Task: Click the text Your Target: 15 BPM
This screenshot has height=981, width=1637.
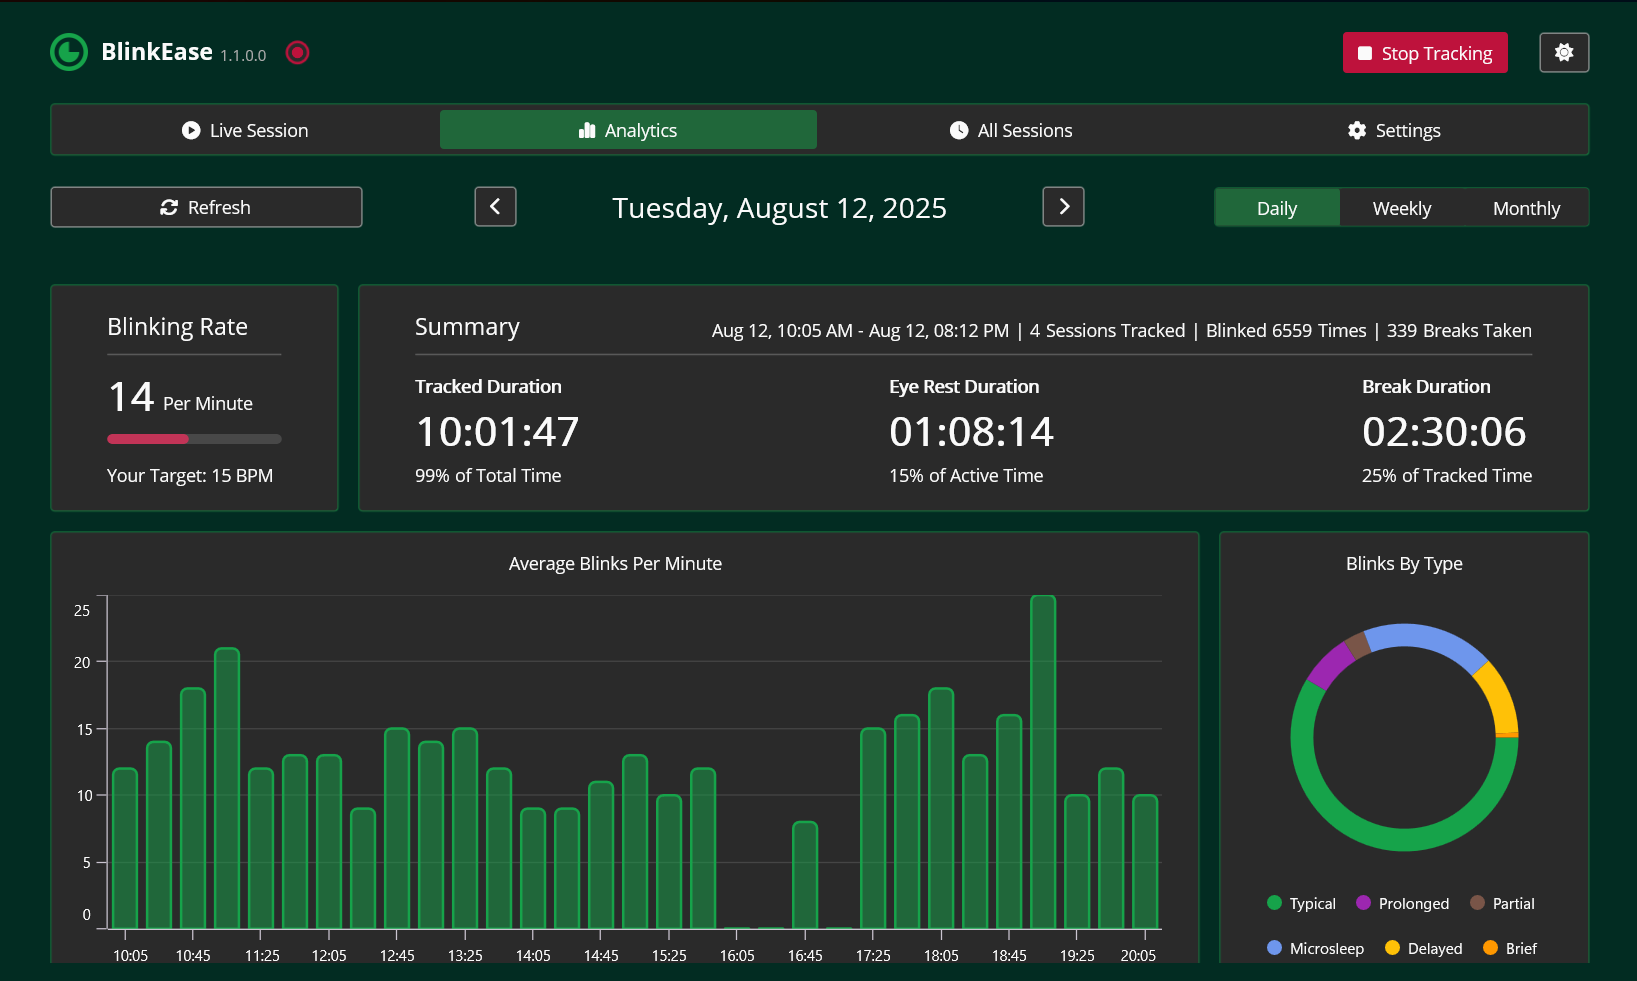Action: coord(190,476)
